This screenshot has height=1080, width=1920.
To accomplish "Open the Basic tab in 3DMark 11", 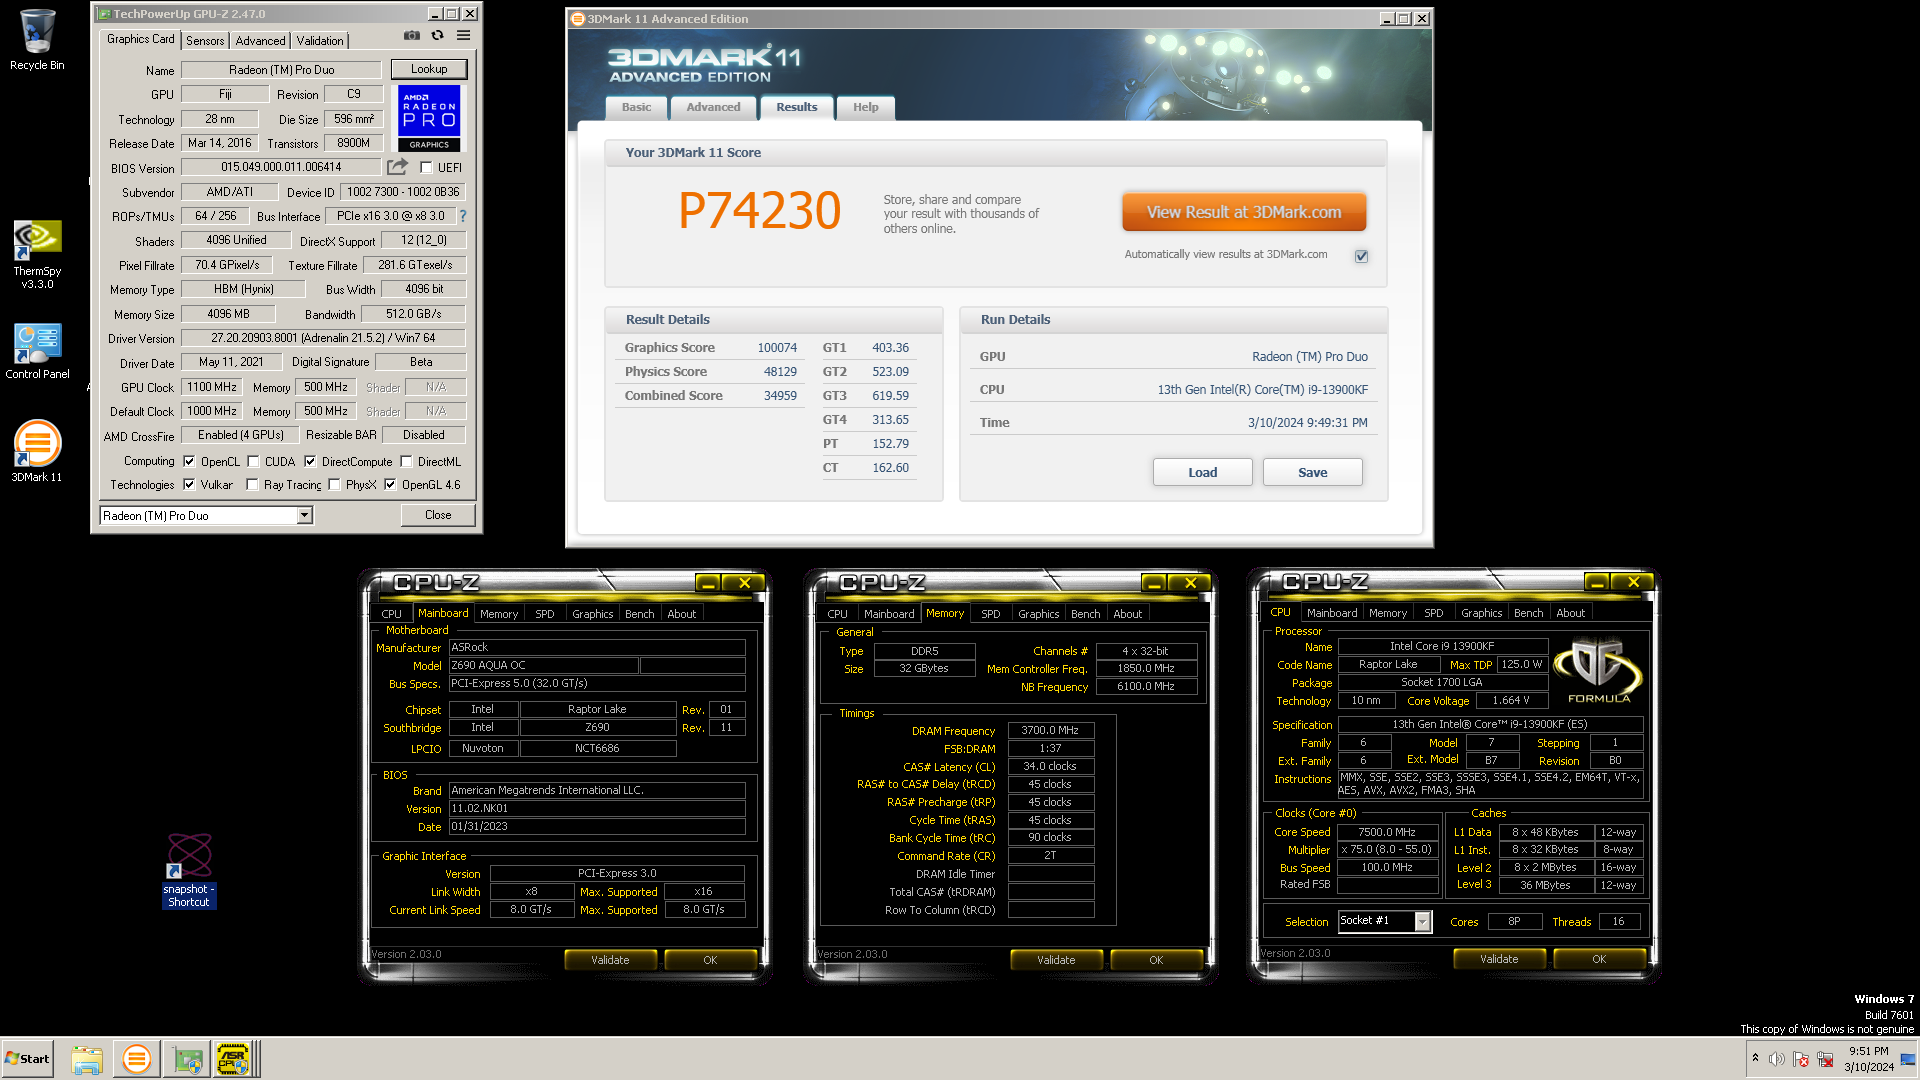I will (x=636, y=107).
